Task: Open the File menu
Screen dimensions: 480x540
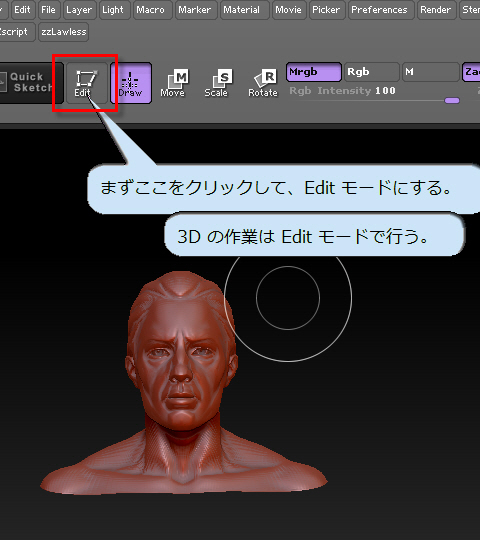Action: pyautogui.click(x=48, y=10)
